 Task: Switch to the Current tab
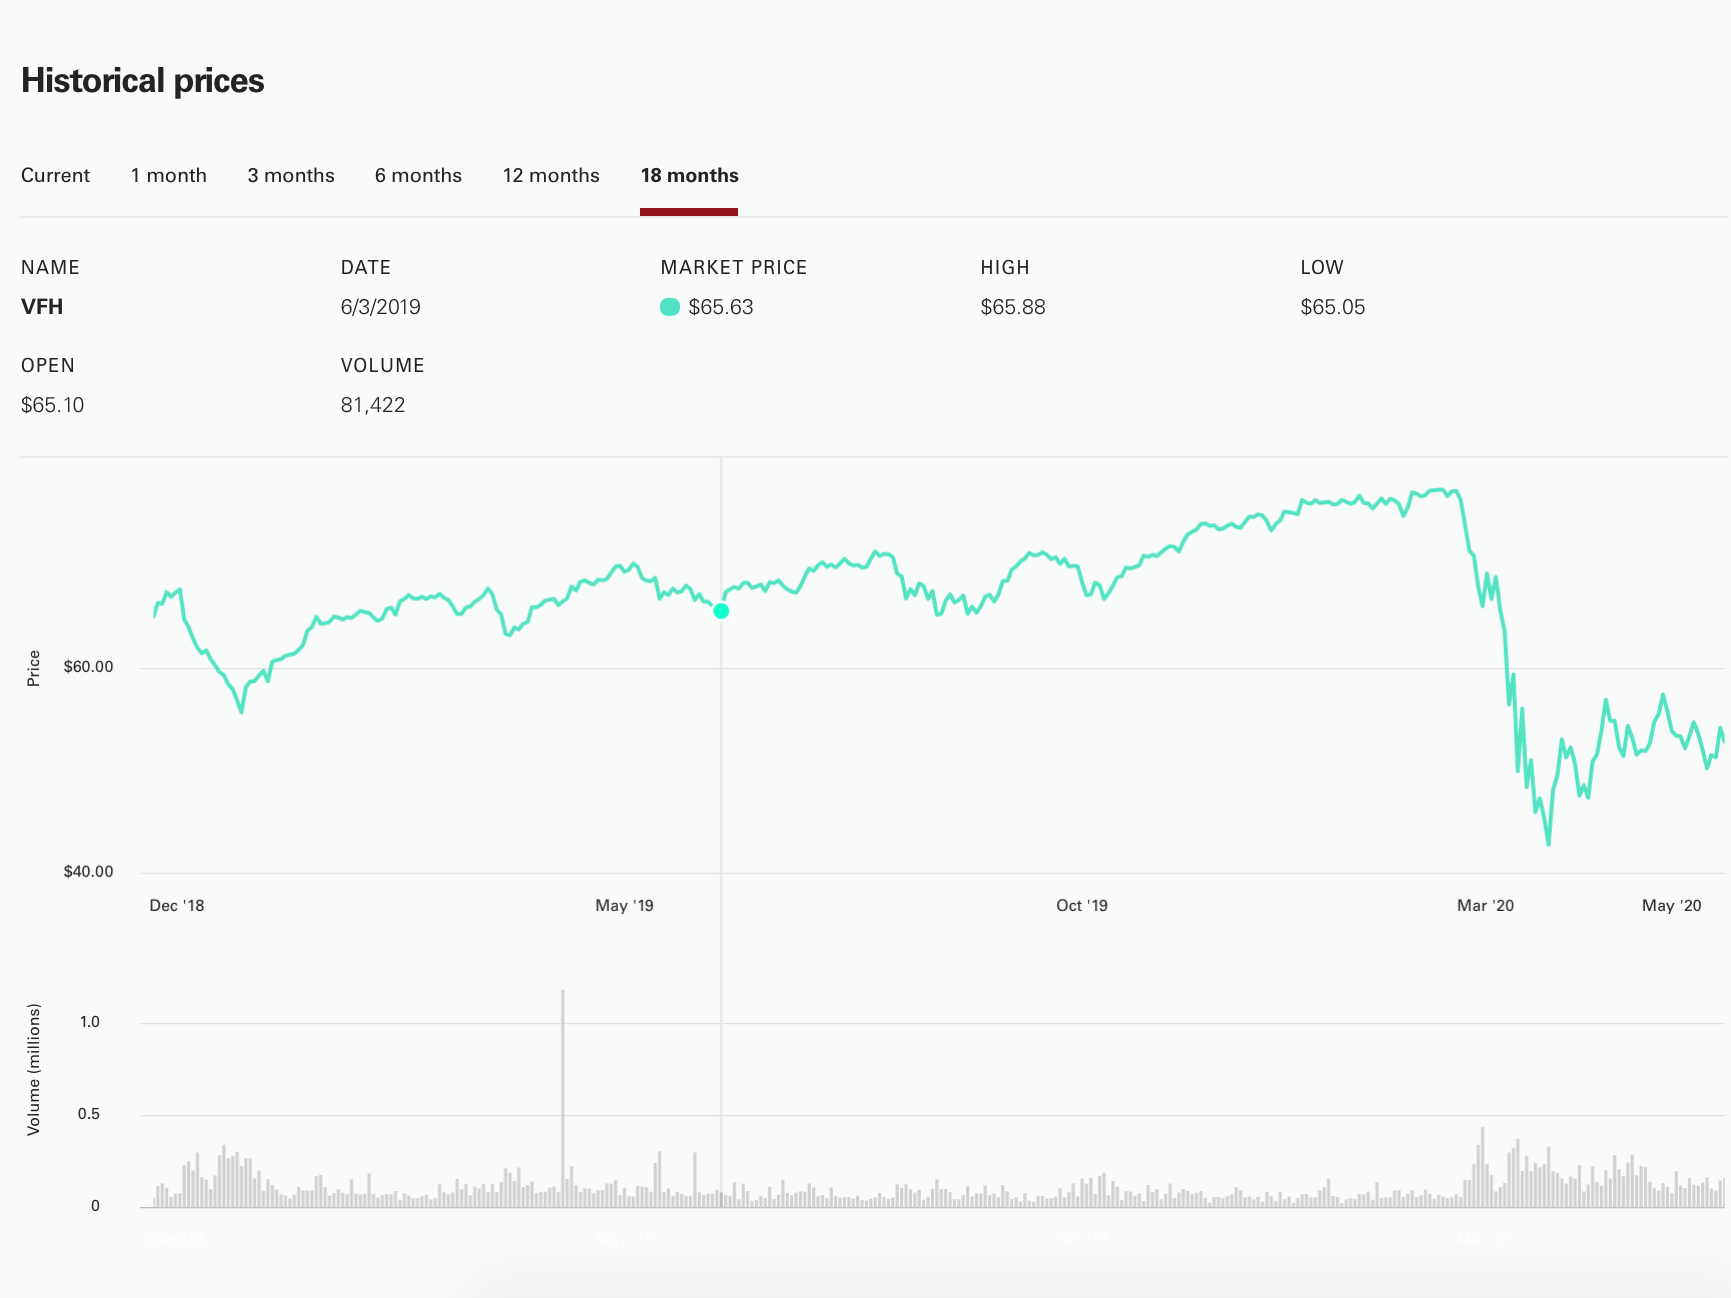coord(55,175)
